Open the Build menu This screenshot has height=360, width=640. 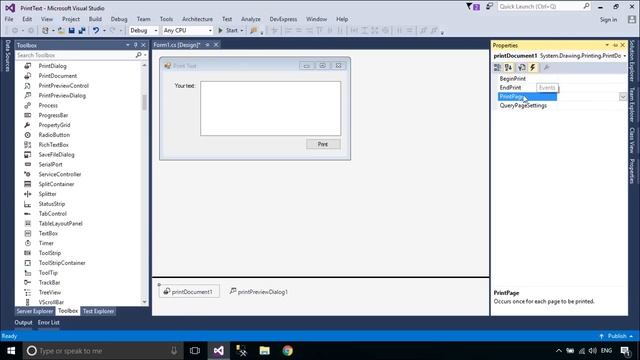95,19
